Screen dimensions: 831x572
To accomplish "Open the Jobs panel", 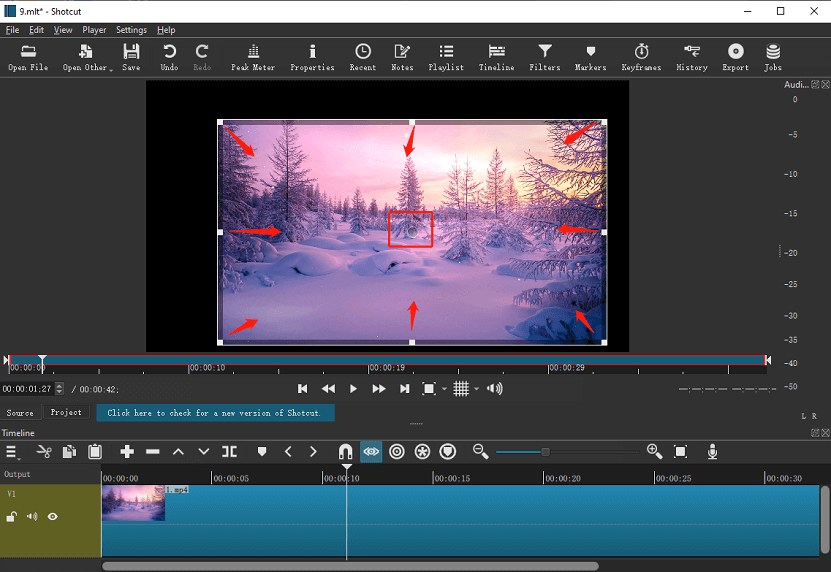I will tap(773, 57).
